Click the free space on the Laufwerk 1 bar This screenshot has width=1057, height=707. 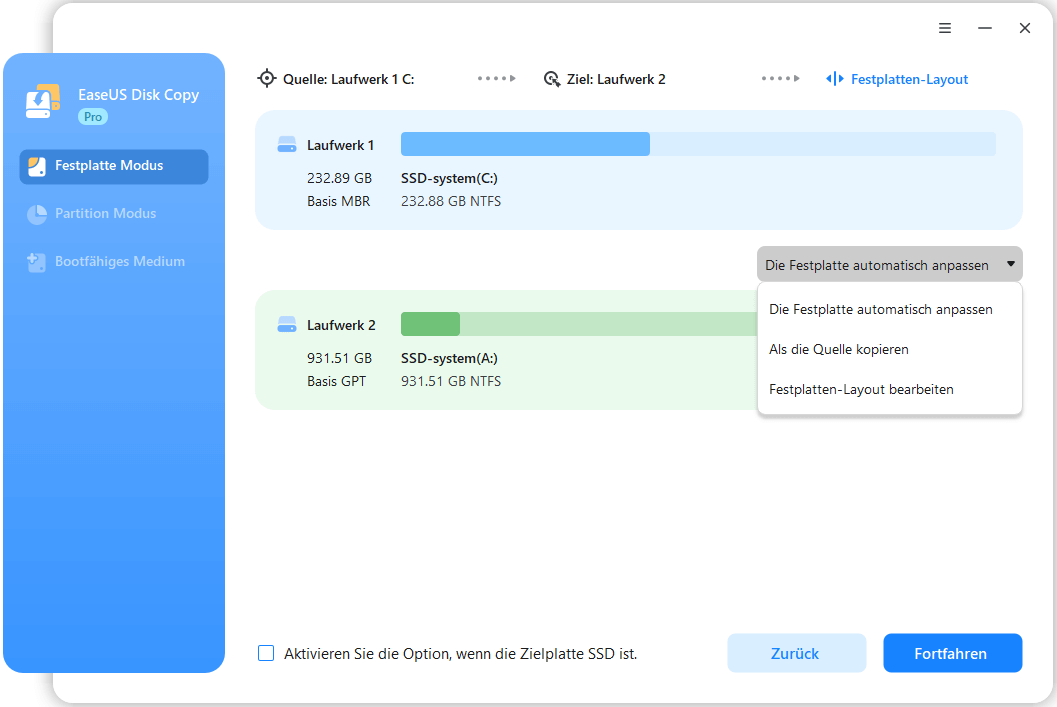[x=822, y=144]
